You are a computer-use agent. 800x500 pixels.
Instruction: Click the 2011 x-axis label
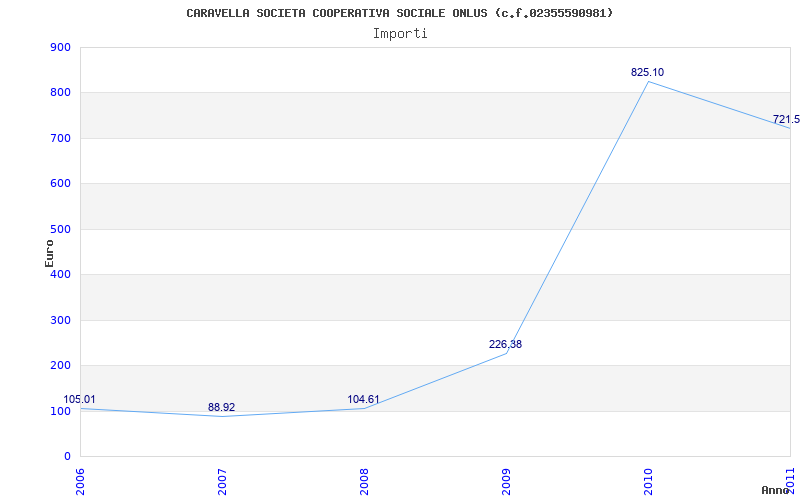(x=790, y=482)
